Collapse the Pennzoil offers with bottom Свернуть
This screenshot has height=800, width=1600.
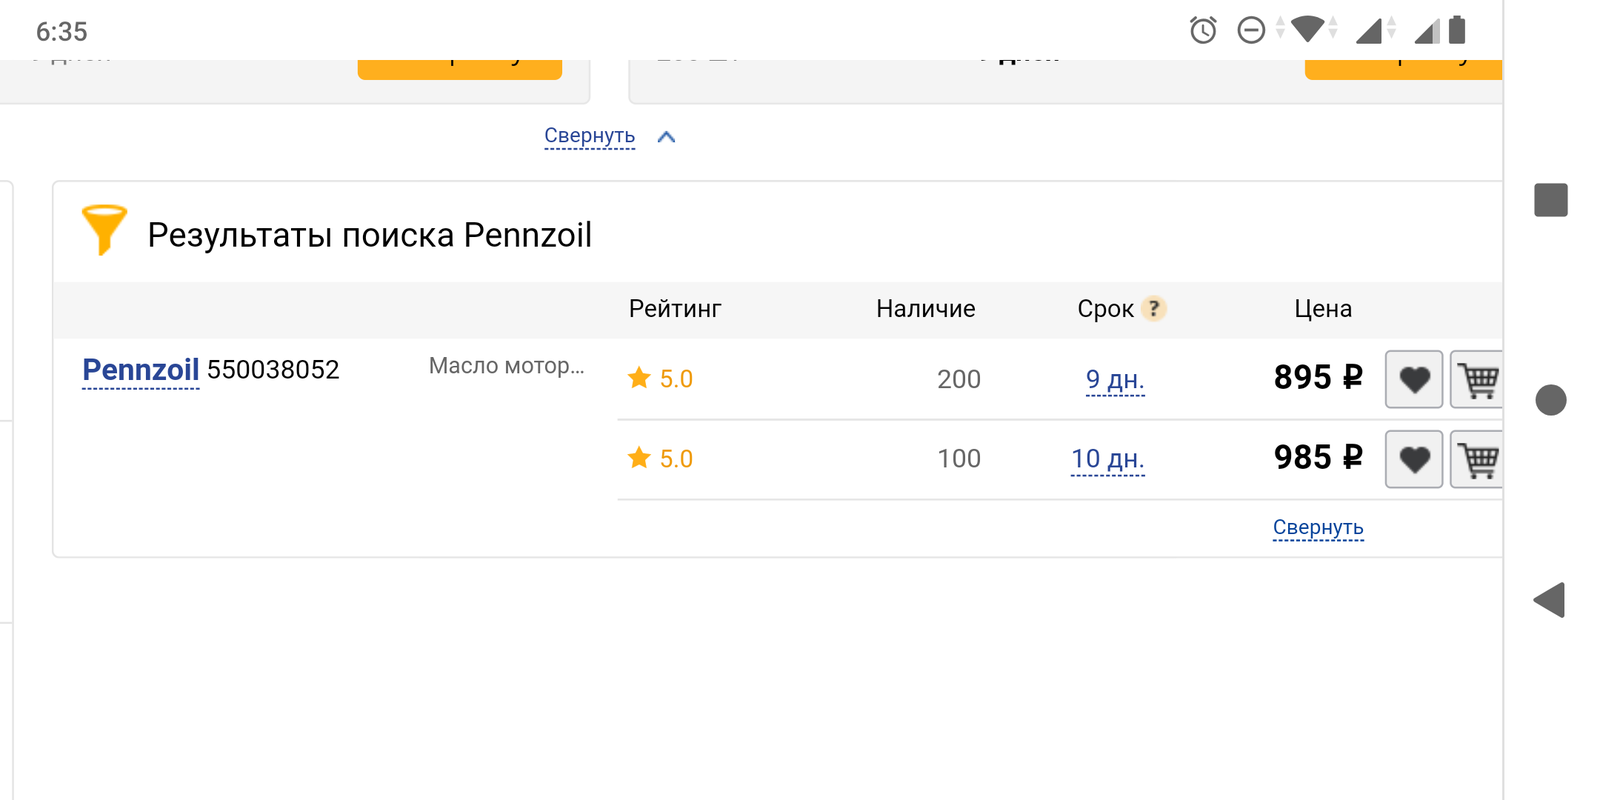tap(1318, 527)
